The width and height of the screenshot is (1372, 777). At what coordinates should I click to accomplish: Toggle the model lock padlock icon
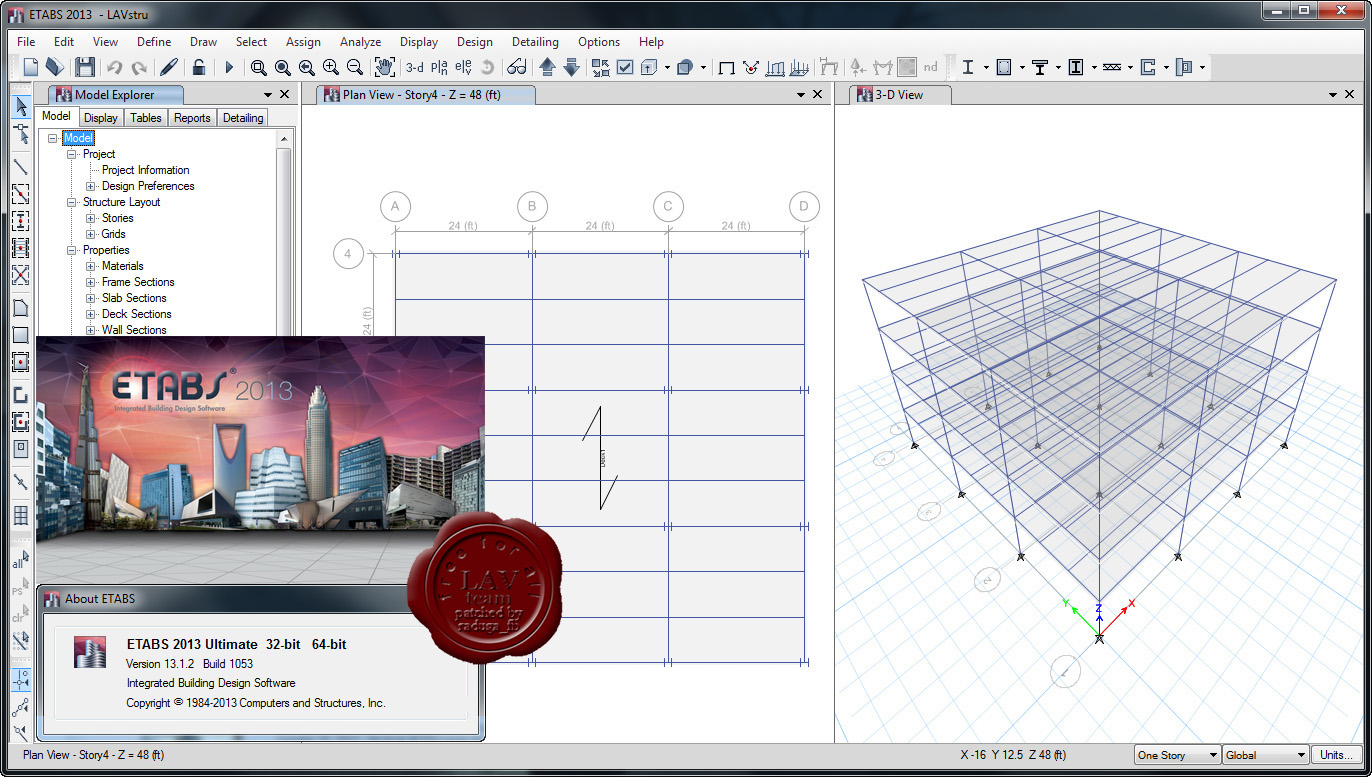pos(199,67)
